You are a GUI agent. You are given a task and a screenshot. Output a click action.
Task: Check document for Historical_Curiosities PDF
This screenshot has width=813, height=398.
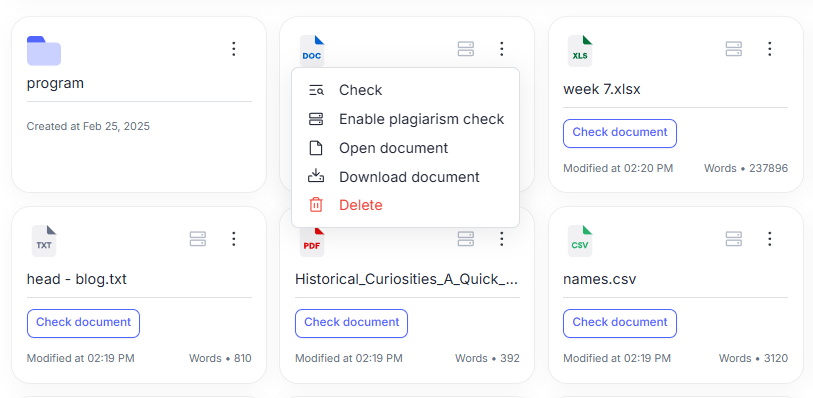[x=352, y=323]
